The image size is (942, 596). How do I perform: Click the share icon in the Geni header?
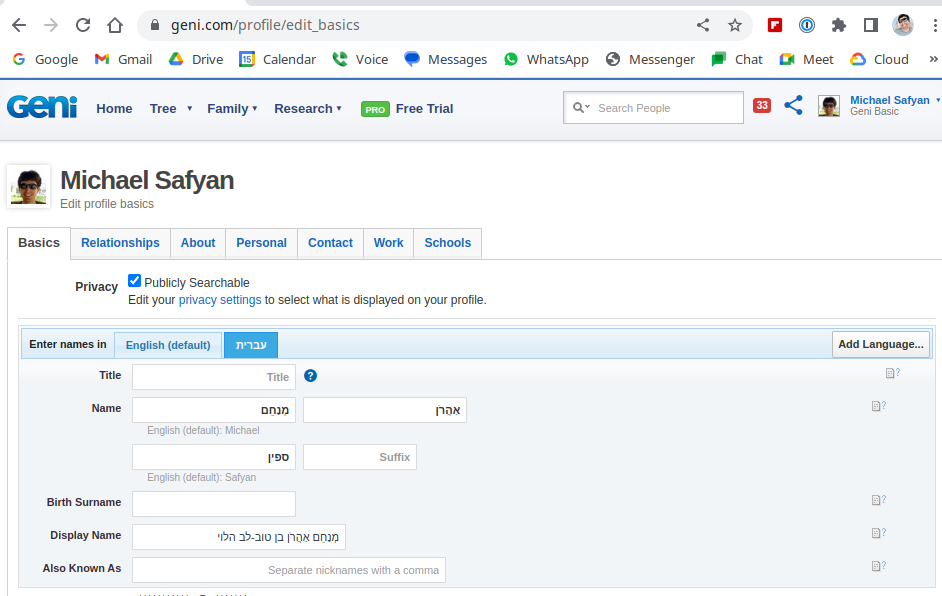click(x=793, y=105)
